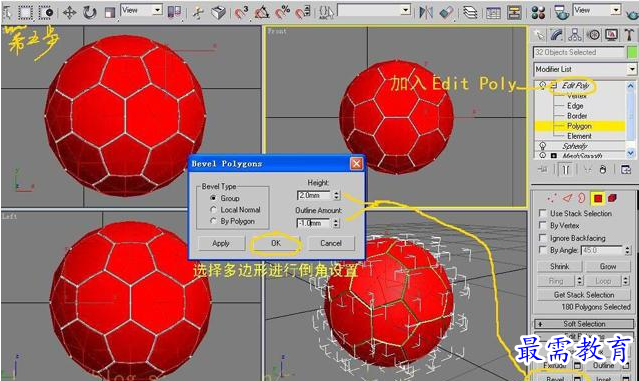Click the Height value input field
Screen dimensions: 639x381
click(x=314, y=196)
